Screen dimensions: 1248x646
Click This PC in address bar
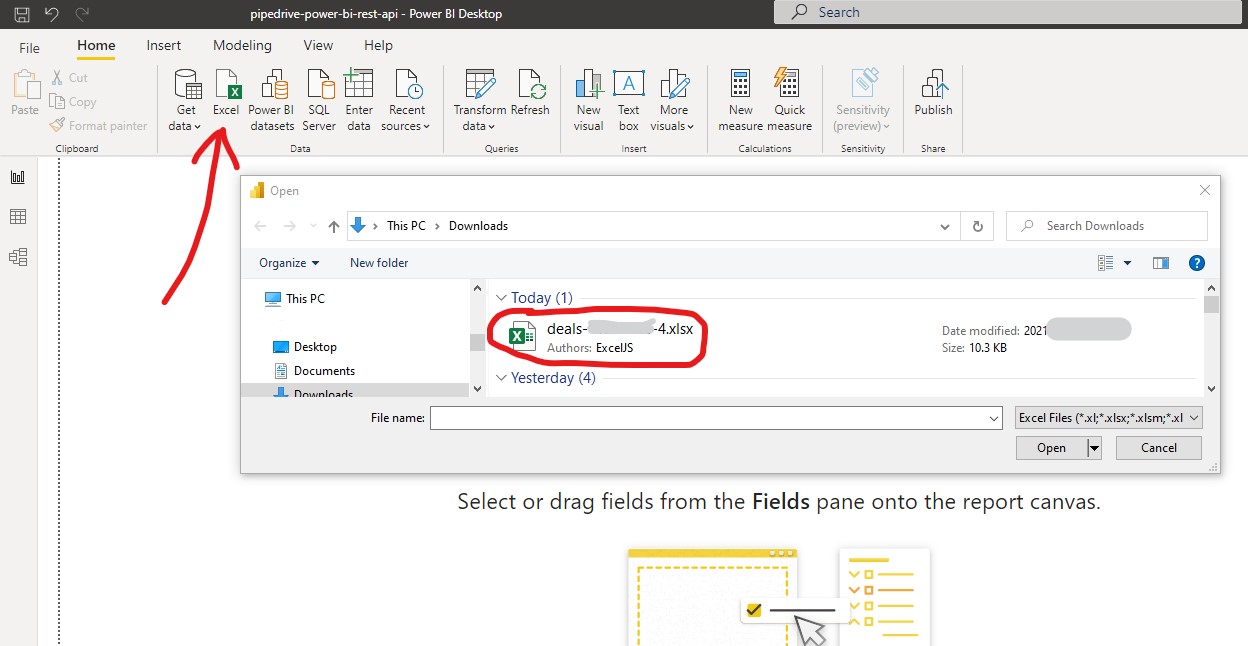406,226
